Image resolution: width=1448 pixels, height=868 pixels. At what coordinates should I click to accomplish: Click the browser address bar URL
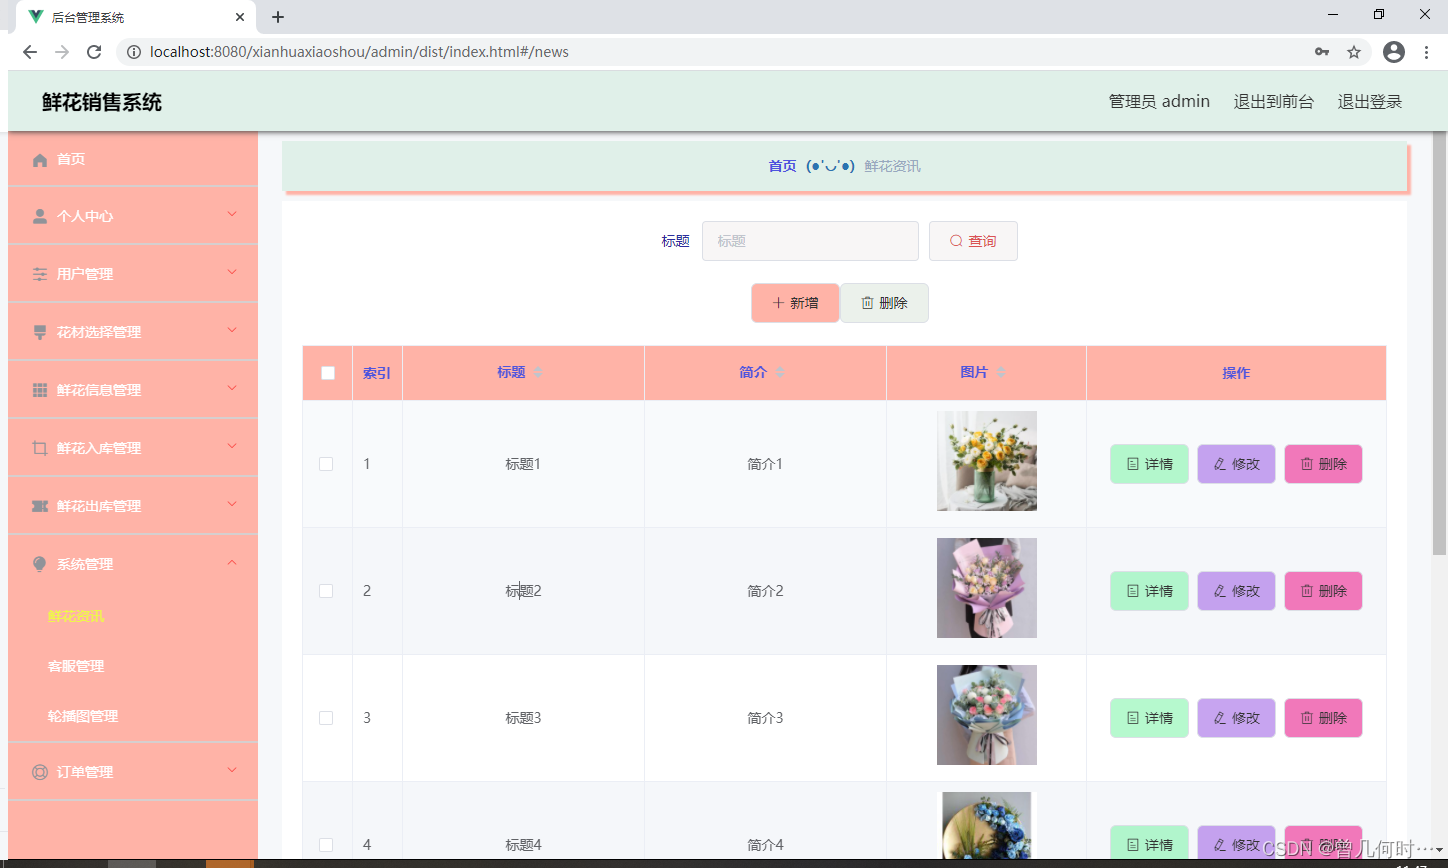[359, 52]
